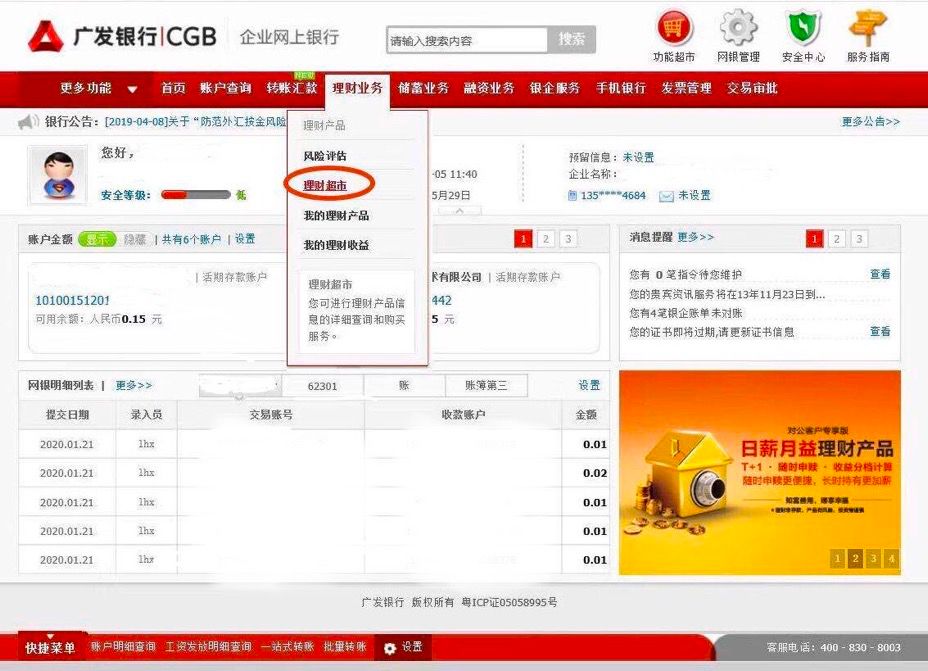Viewport: 928px width, 671px height.
Task: Click the 金额 column header
Action: (x=586, y=415)
